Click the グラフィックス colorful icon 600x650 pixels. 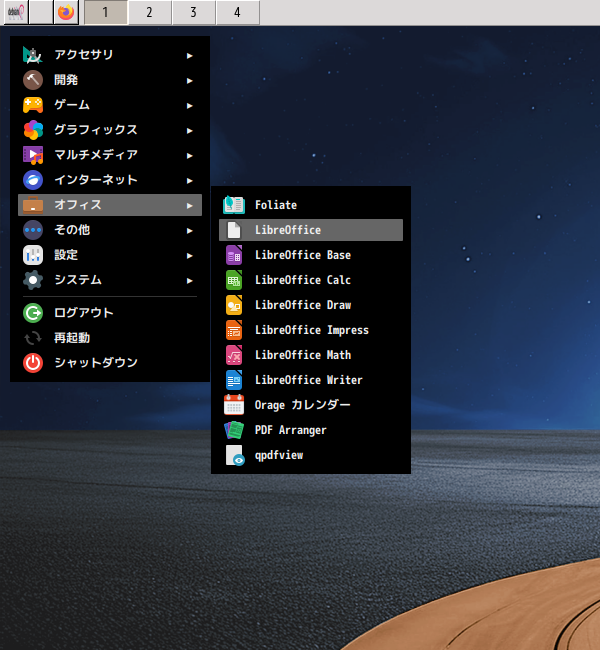[33, 130]
